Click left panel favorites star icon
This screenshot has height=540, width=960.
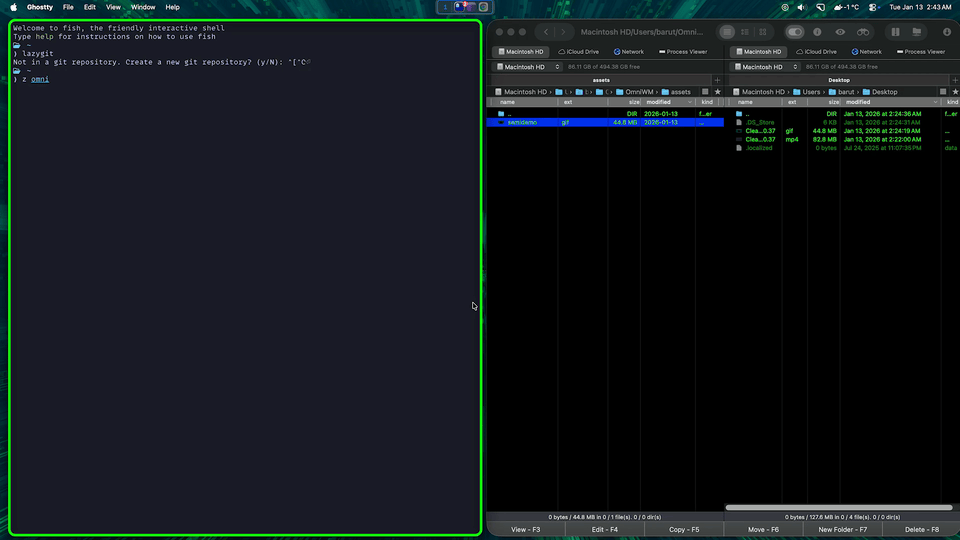(x=718, y=92)
